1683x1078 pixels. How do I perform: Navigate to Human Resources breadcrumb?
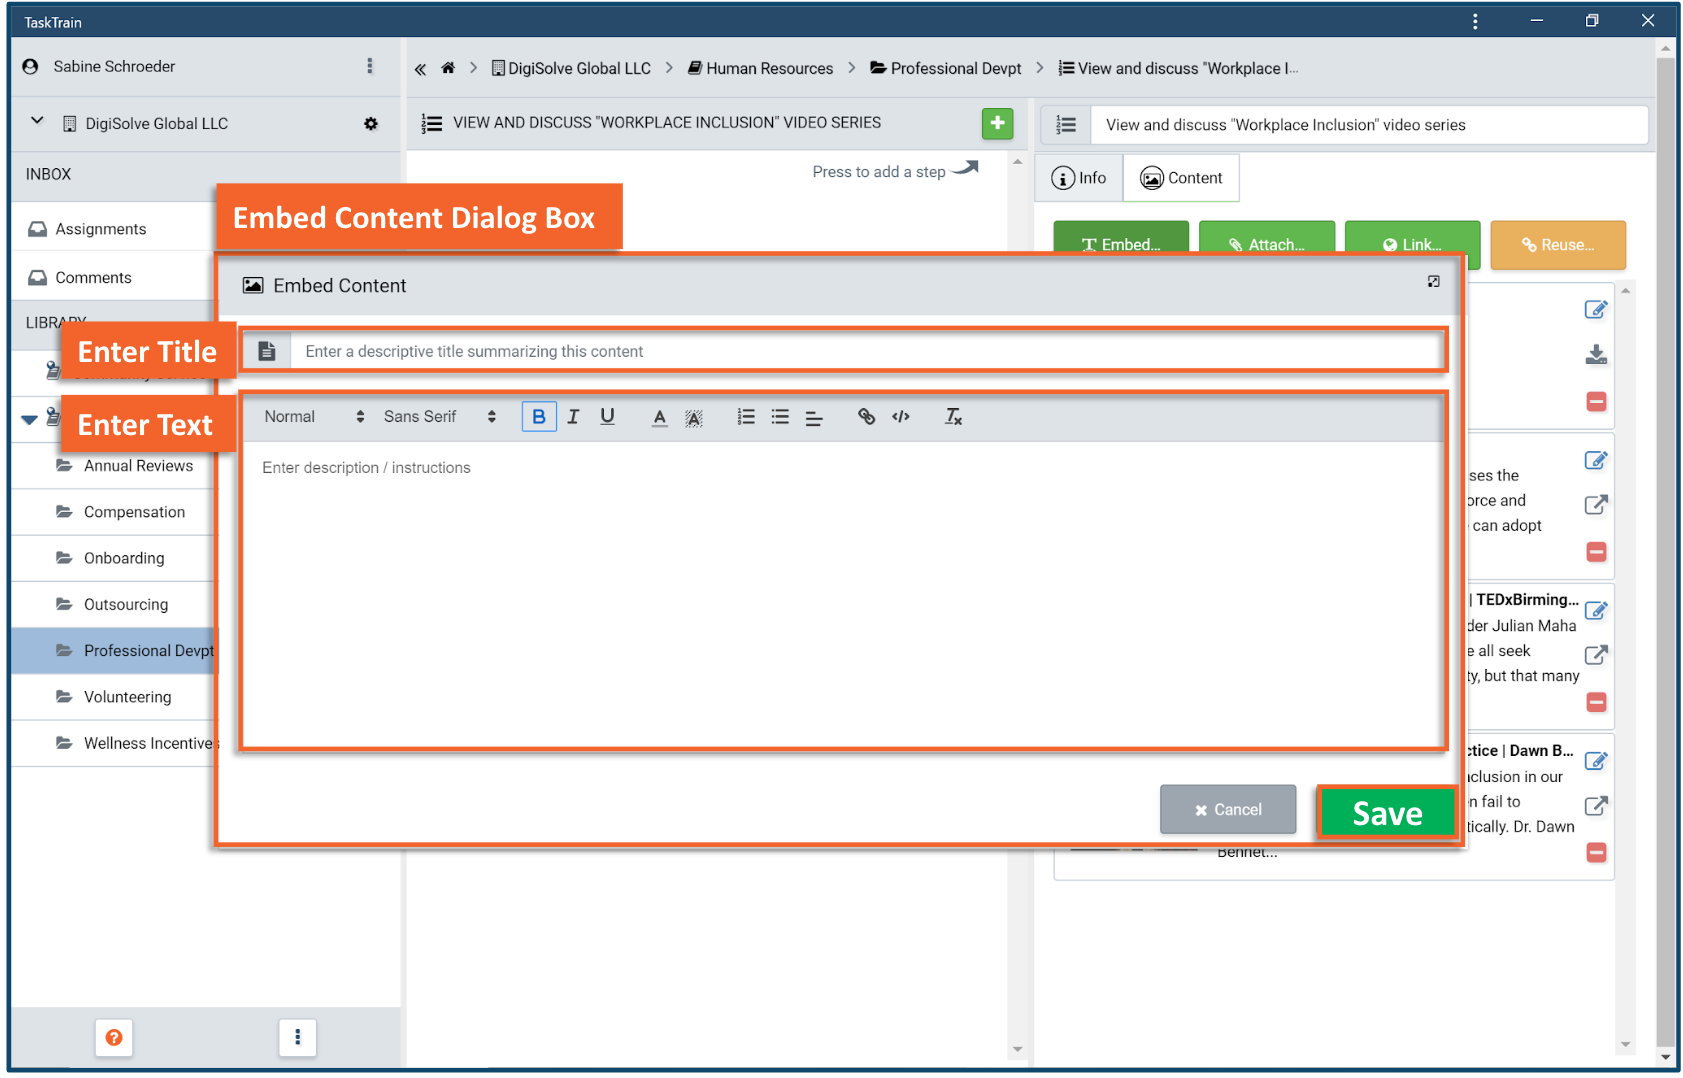tap(760, 68)
